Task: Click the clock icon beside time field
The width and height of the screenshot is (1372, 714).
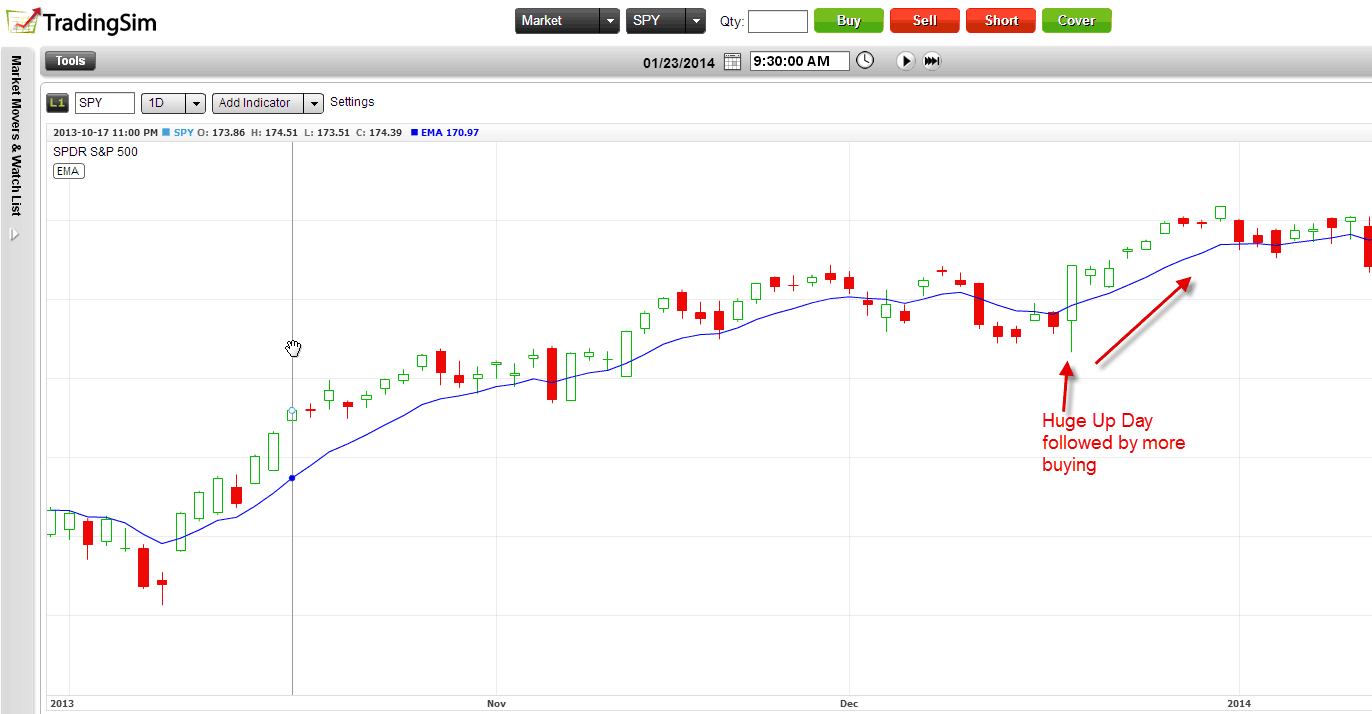Action: tap(865, 61)
